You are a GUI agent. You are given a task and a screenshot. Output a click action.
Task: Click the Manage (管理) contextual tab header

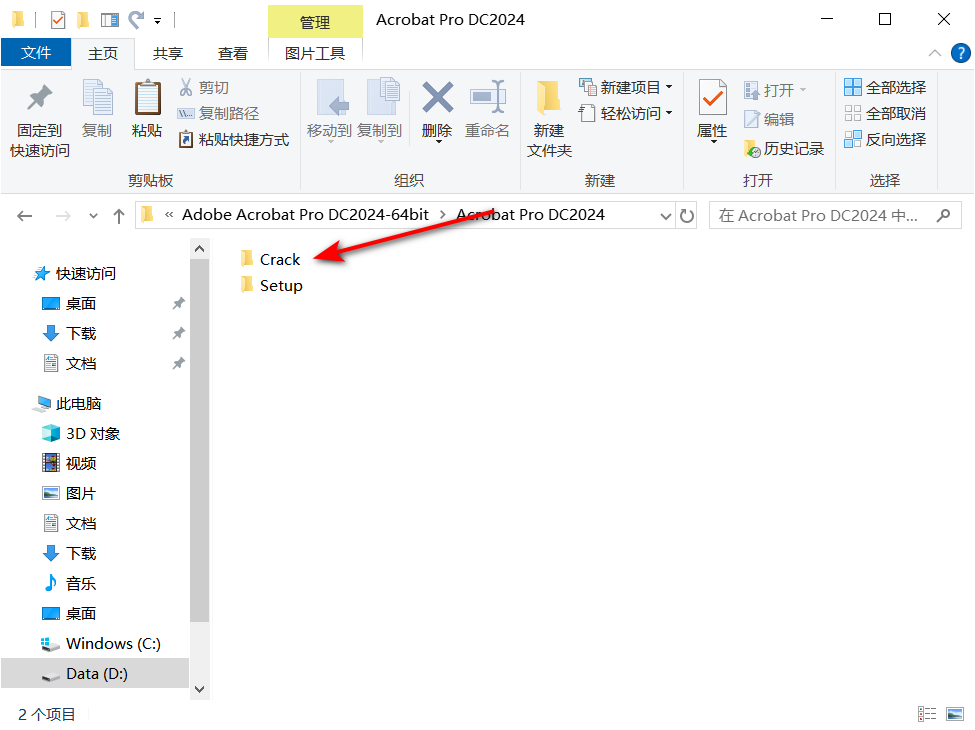(315, 22)
